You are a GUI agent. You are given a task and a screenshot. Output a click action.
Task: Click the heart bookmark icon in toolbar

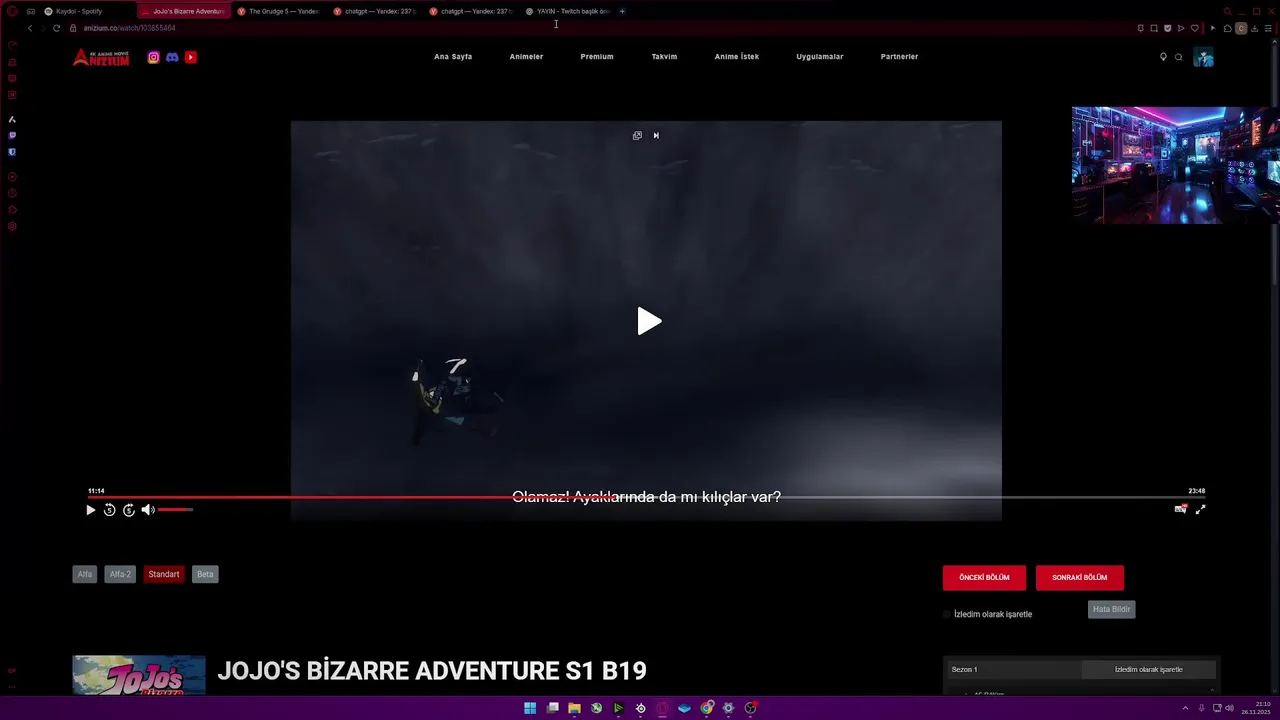[x=1193, y=28]
